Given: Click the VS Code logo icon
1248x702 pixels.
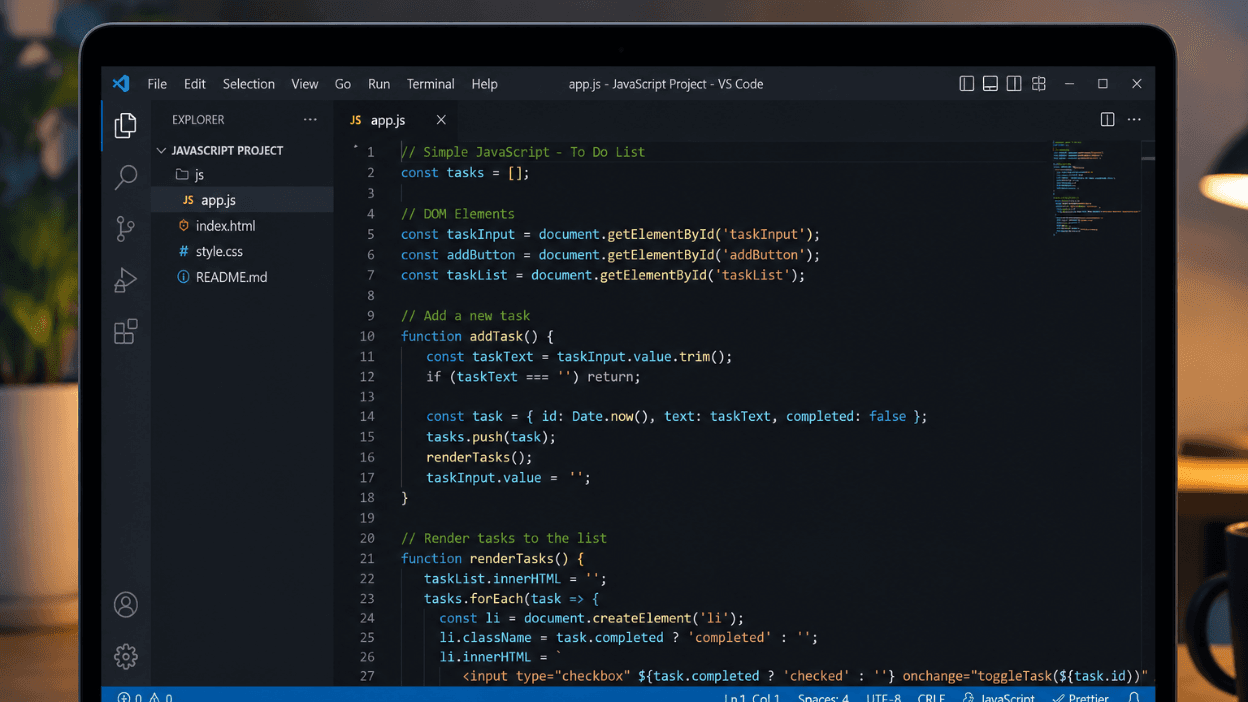Looking at the screenshot, I should 121,84.
